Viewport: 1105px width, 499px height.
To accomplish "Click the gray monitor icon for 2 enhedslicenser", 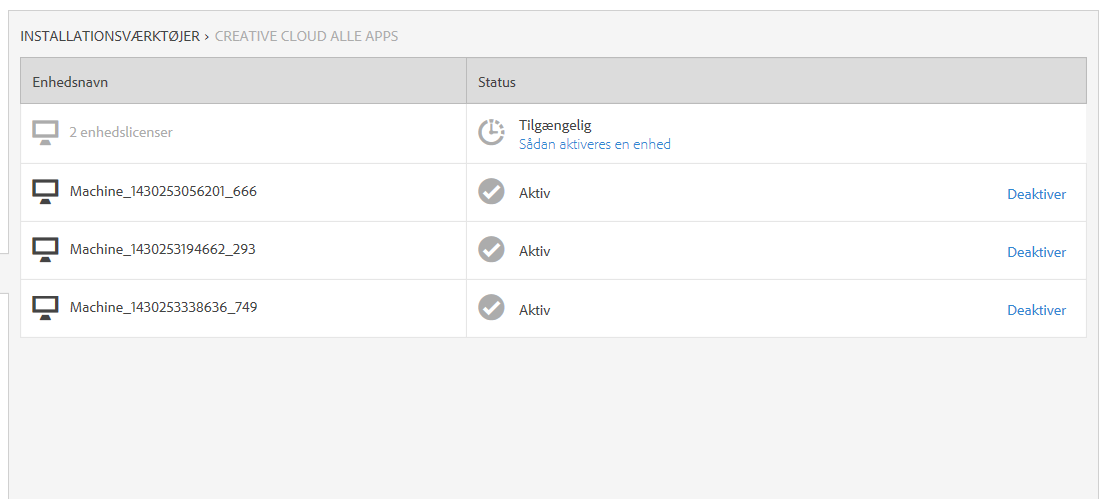I will tap(45, 133).
